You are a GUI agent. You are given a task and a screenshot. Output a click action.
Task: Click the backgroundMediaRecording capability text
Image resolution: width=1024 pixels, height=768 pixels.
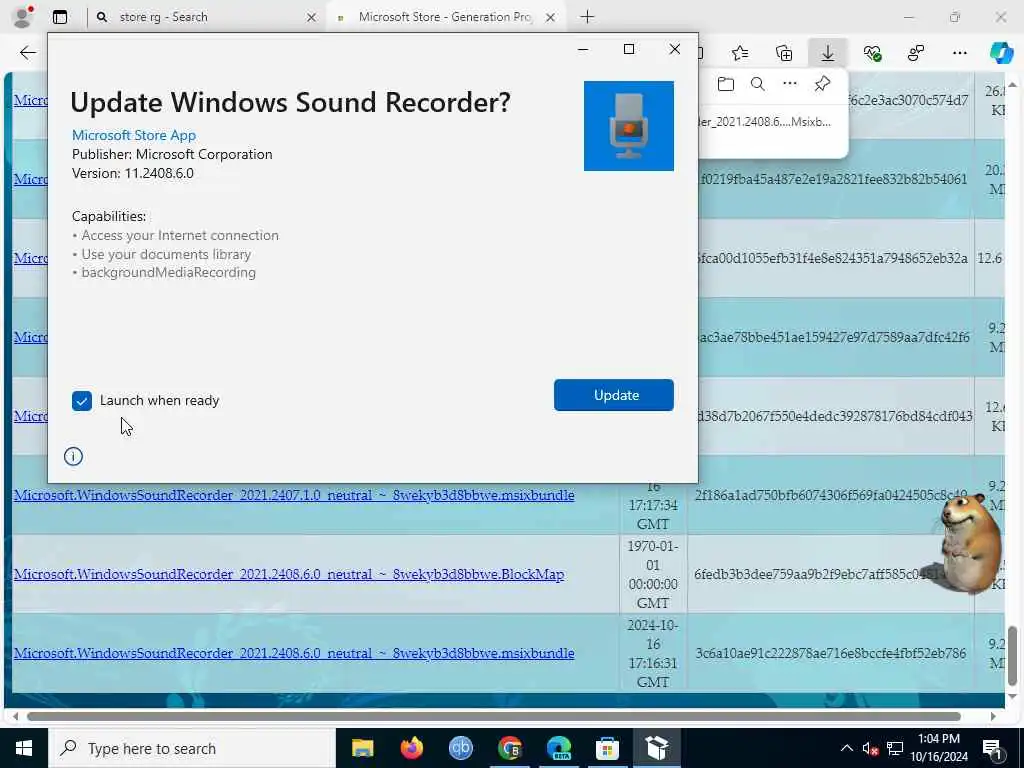168,272
